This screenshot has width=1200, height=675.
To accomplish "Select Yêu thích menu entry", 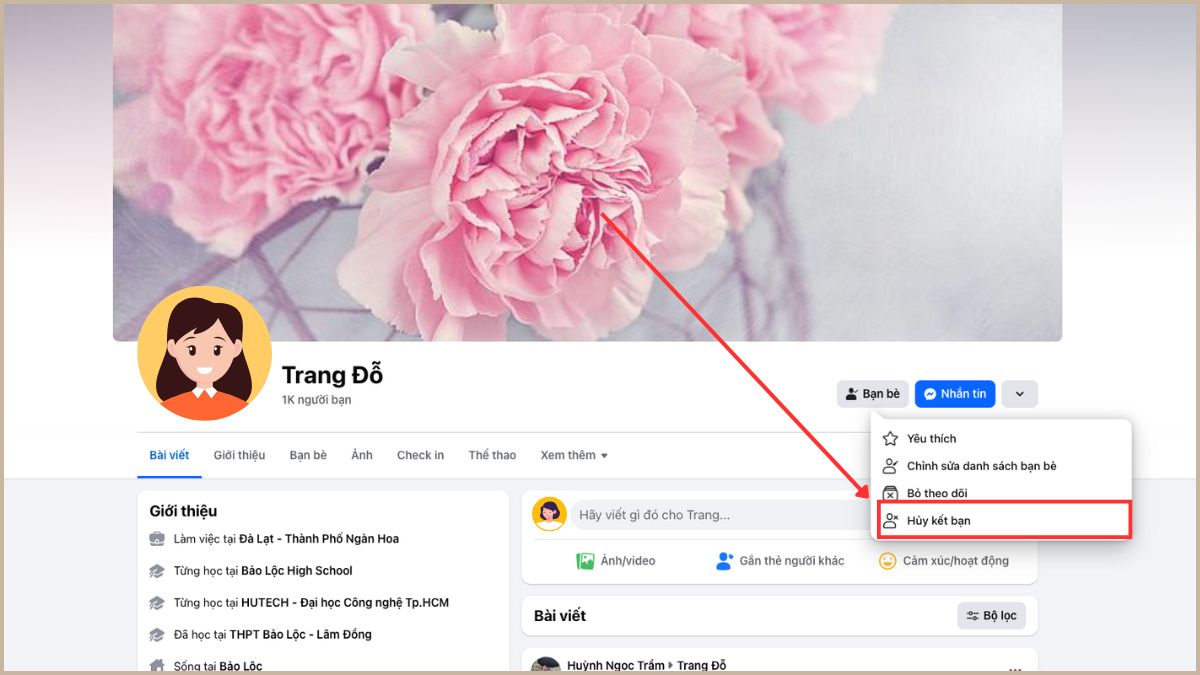I will pos(1001,438).
